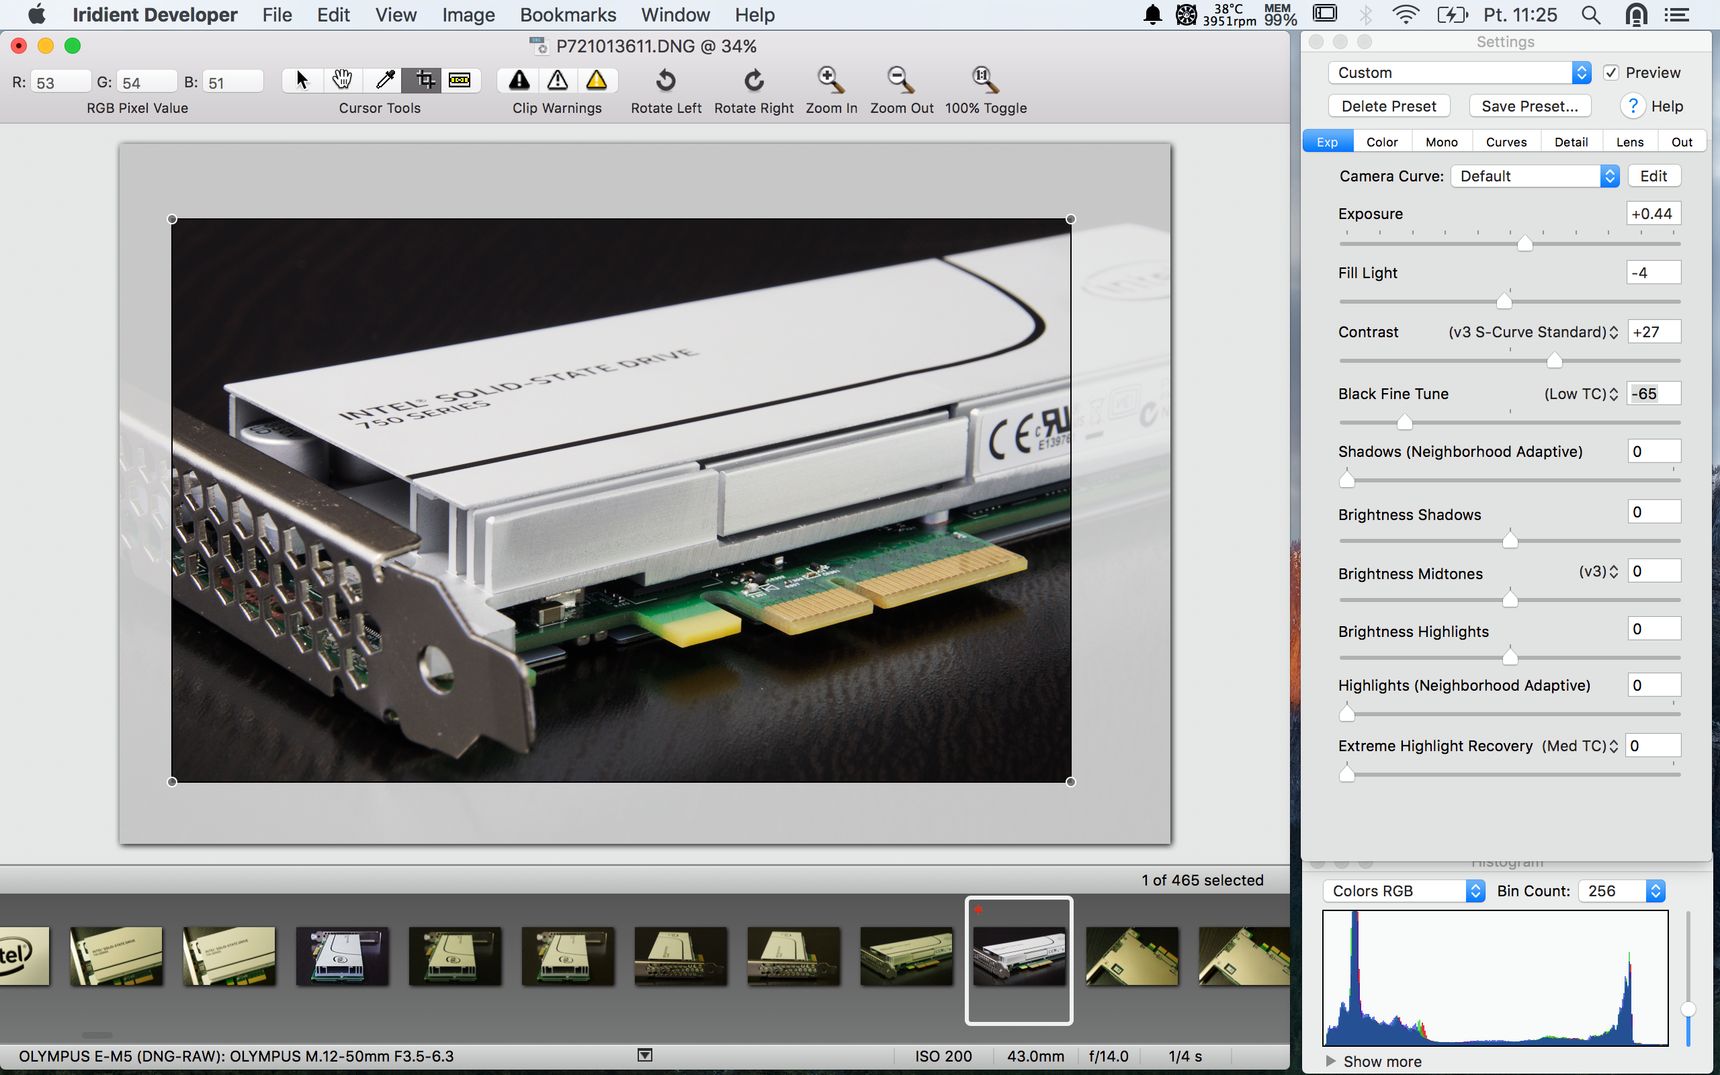Open the Bookmarks menu
This screenshot has height=1075, width=1720.
tap(568, 15)
